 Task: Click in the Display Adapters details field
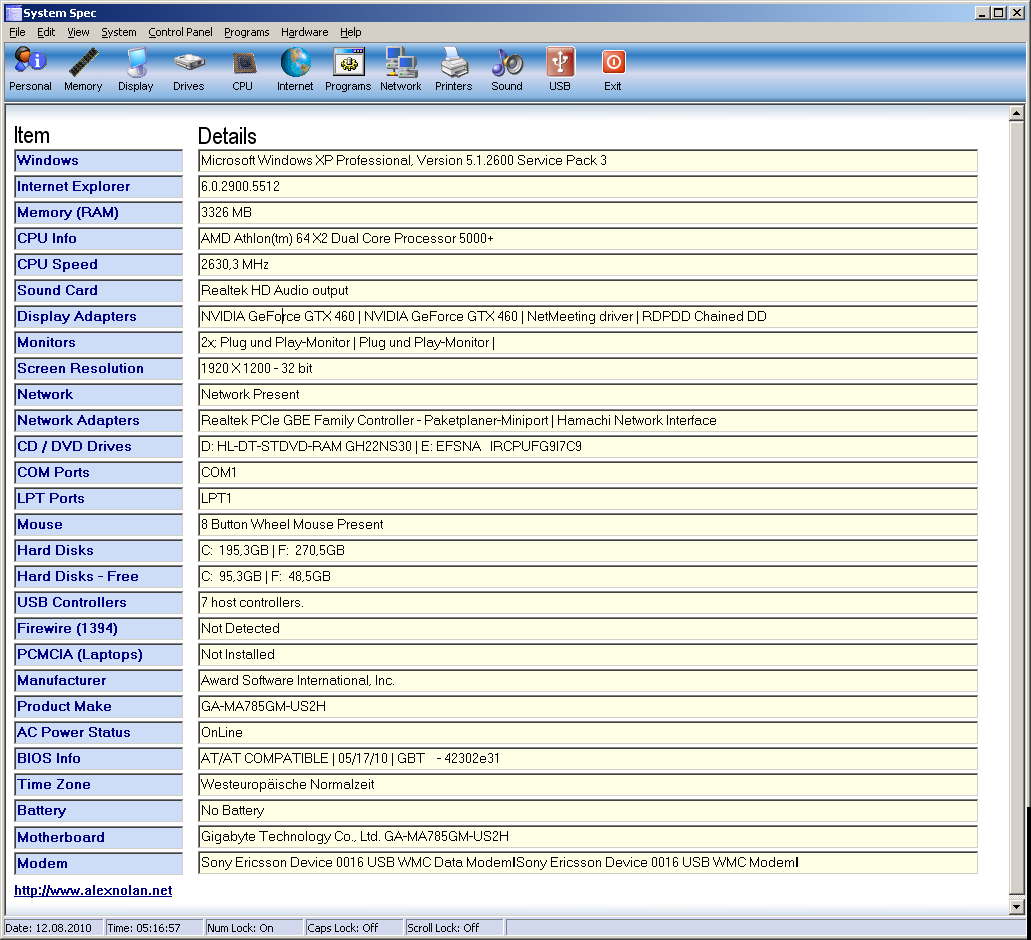pyautogui.click(x=588, y=317)
